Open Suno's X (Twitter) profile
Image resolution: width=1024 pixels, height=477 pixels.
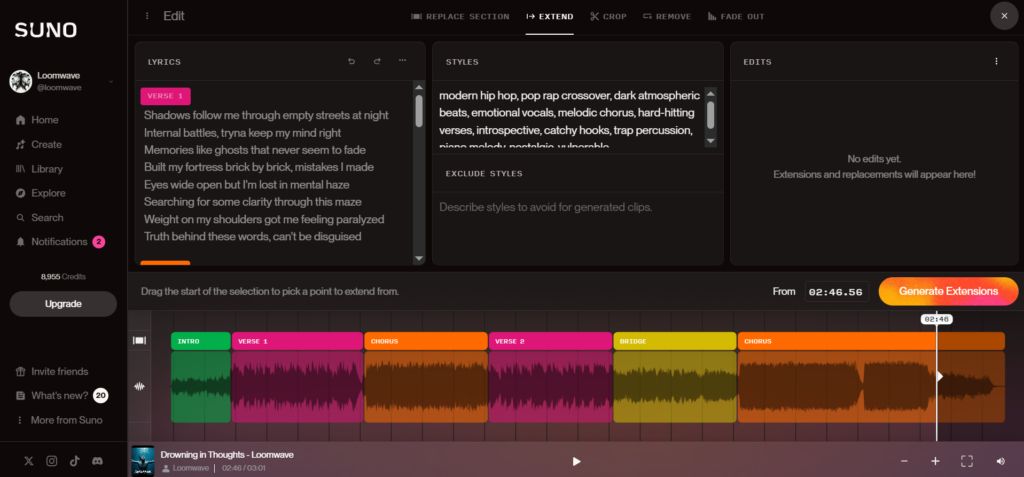[29, 461]
